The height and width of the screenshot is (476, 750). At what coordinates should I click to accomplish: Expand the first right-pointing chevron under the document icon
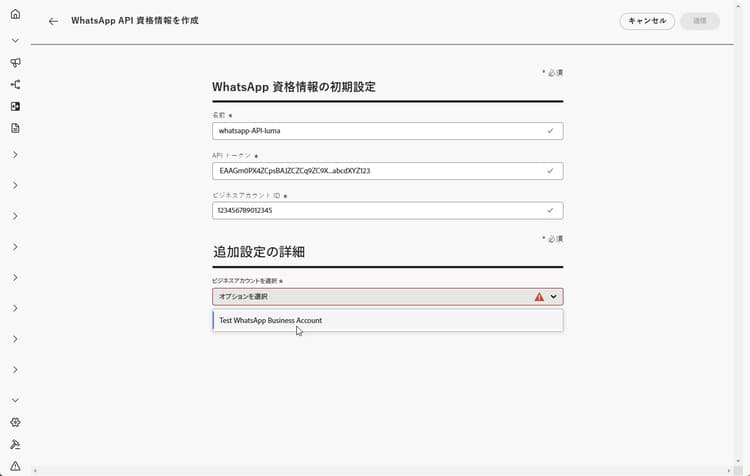coord(15,155)
